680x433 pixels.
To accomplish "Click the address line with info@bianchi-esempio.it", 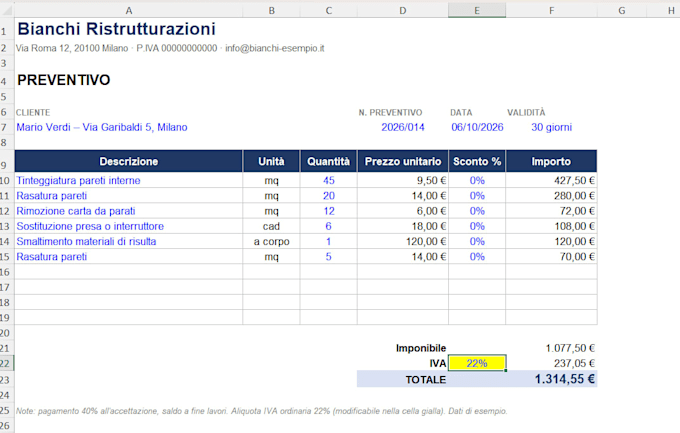I will point(170,48).
